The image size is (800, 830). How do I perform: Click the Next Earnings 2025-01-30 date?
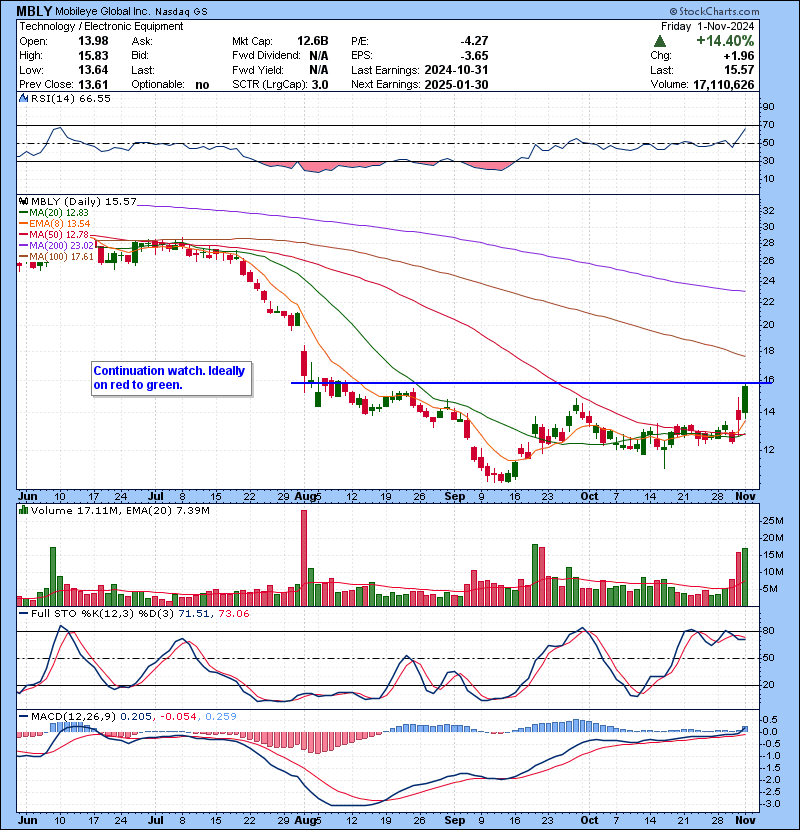[x=456, y=85]
